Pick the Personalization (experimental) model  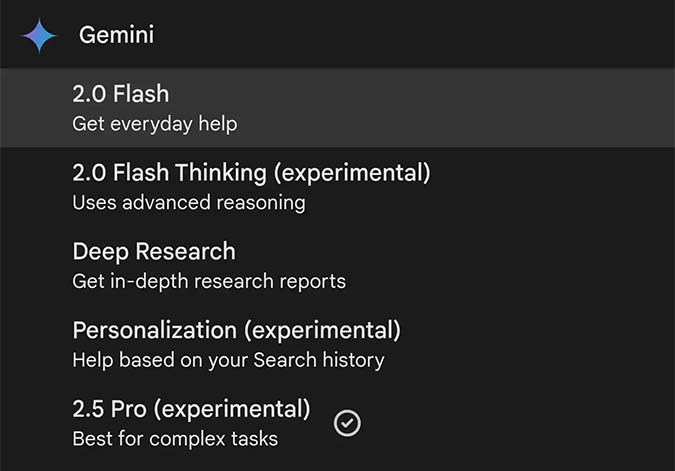pyautogui.click(x=236, y=329)
